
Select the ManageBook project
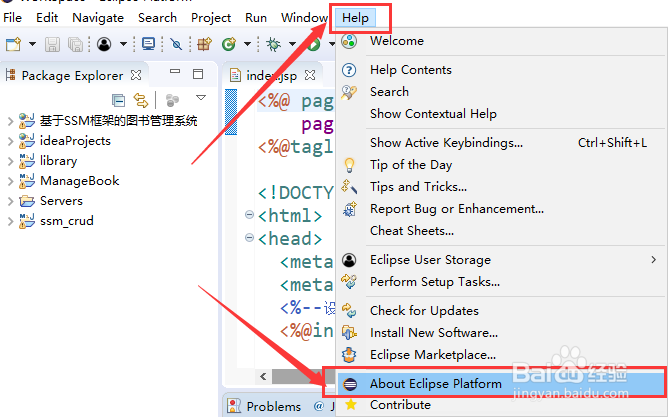(x=80, y=181)
